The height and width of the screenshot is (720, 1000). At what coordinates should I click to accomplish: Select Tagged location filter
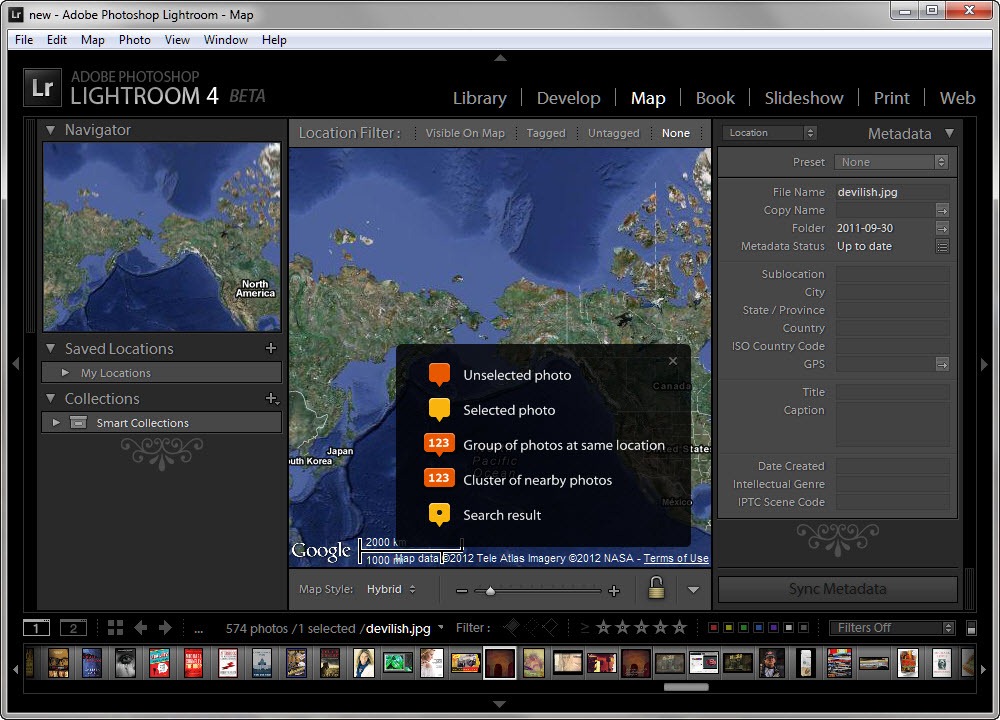[546, 133]
